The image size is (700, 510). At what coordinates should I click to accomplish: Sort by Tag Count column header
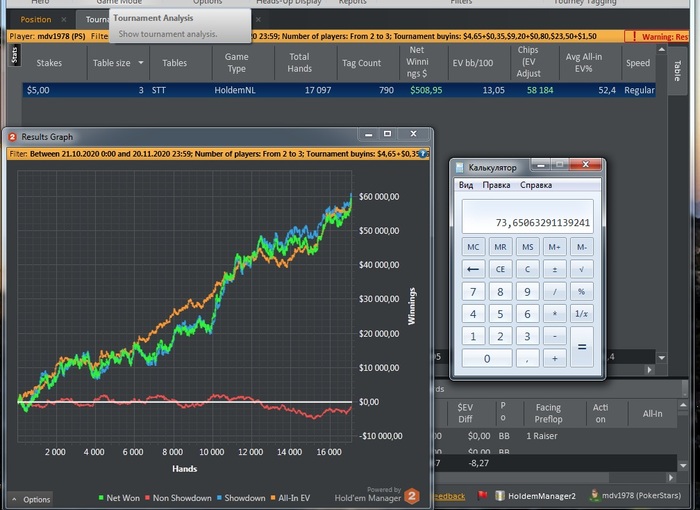(361, 63)
